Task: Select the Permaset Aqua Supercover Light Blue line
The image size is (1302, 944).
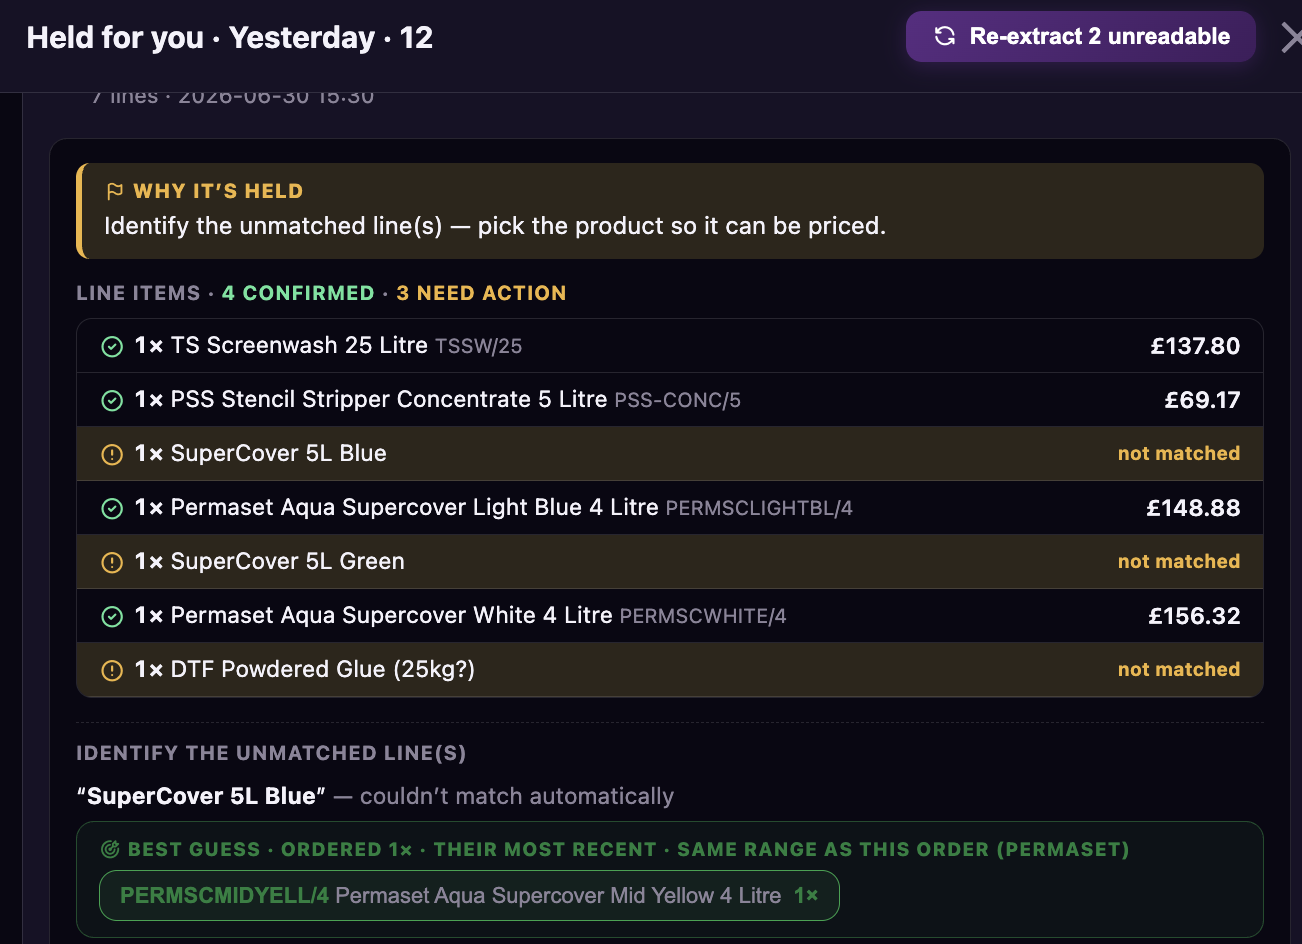Action: coord(670,508)
